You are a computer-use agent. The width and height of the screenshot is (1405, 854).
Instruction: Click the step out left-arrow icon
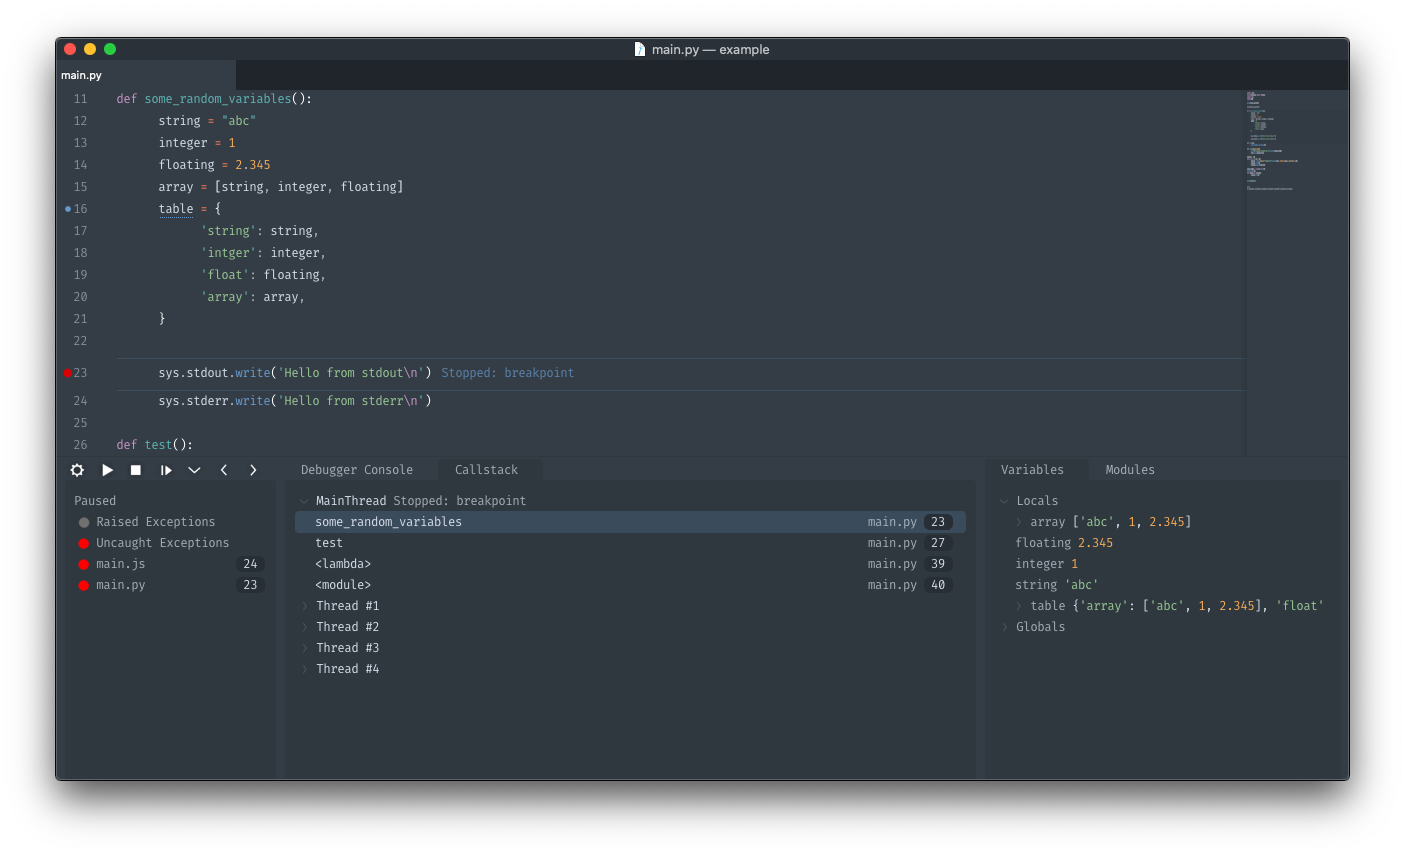tap(224, 470)
